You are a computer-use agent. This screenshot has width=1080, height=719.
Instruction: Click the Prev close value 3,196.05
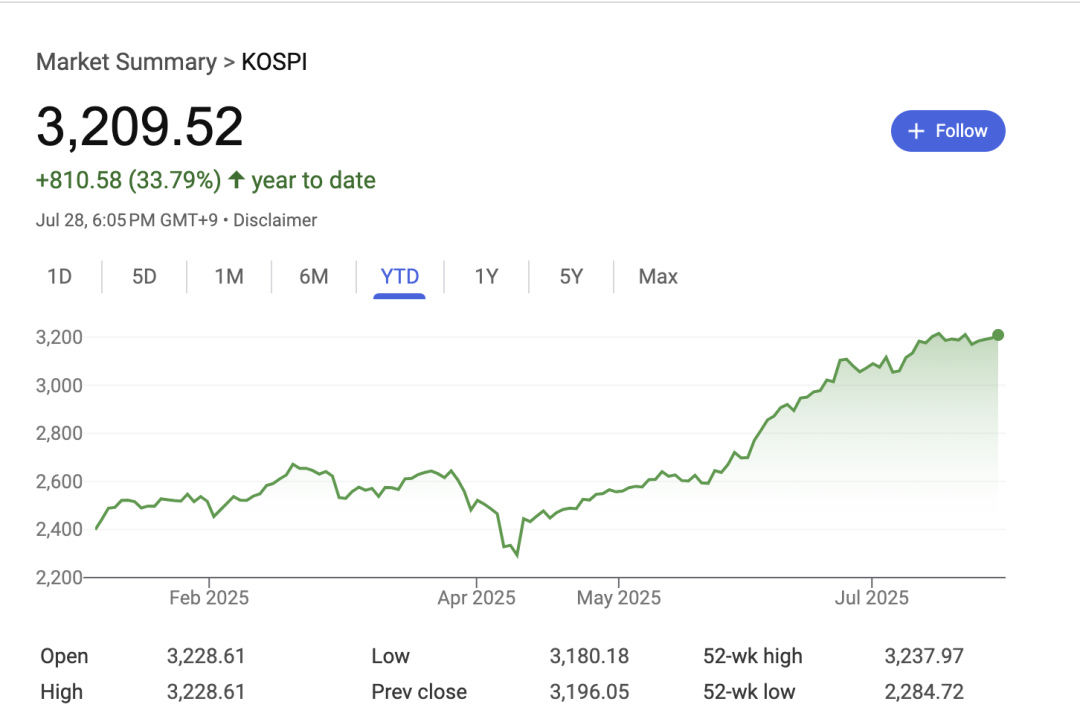pyautogui.click(x=589, y=691)
